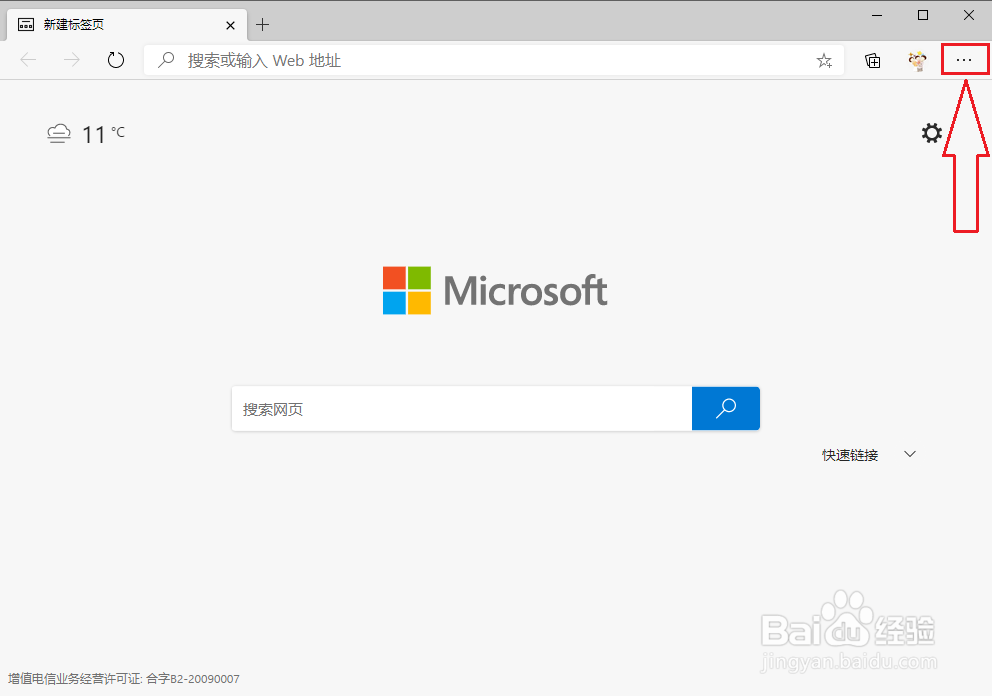Viewport: 992px width, 696px height.
Task: Open the Settings and more menu
Action: (x=964, y=60)
